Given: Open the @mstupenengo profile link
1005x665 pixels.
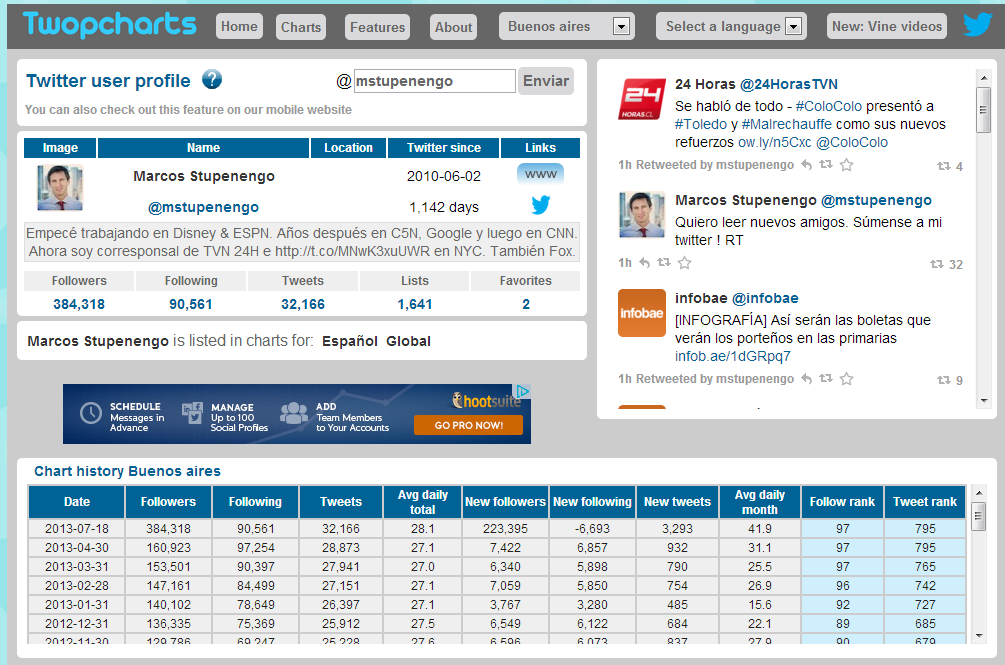Looking at the screenshot, I should point(203,207).
